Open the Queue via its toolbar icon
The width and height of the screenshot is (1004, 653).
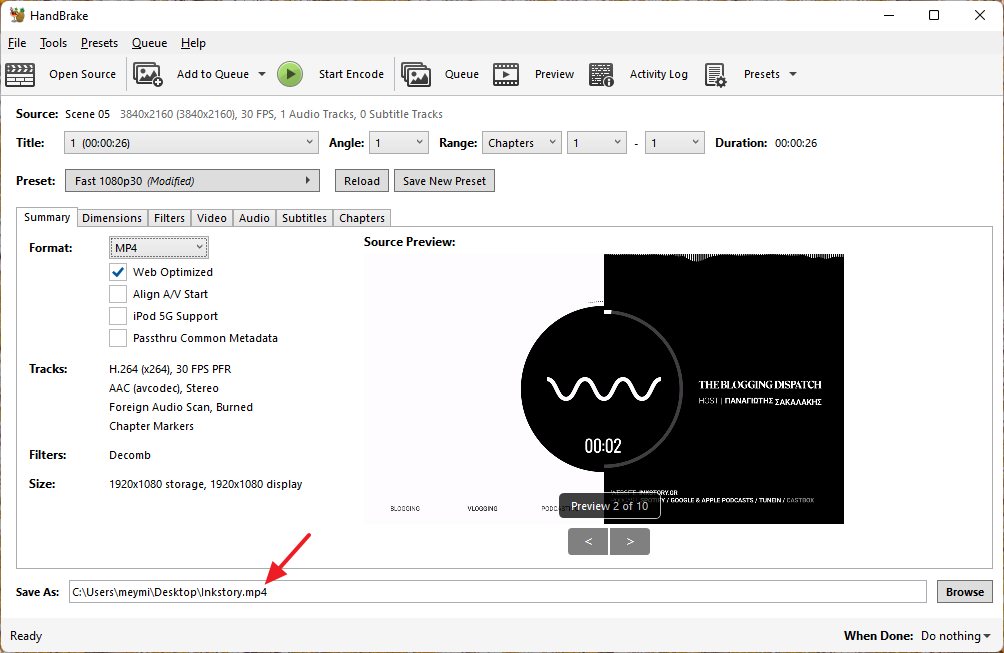pos(416,74)
